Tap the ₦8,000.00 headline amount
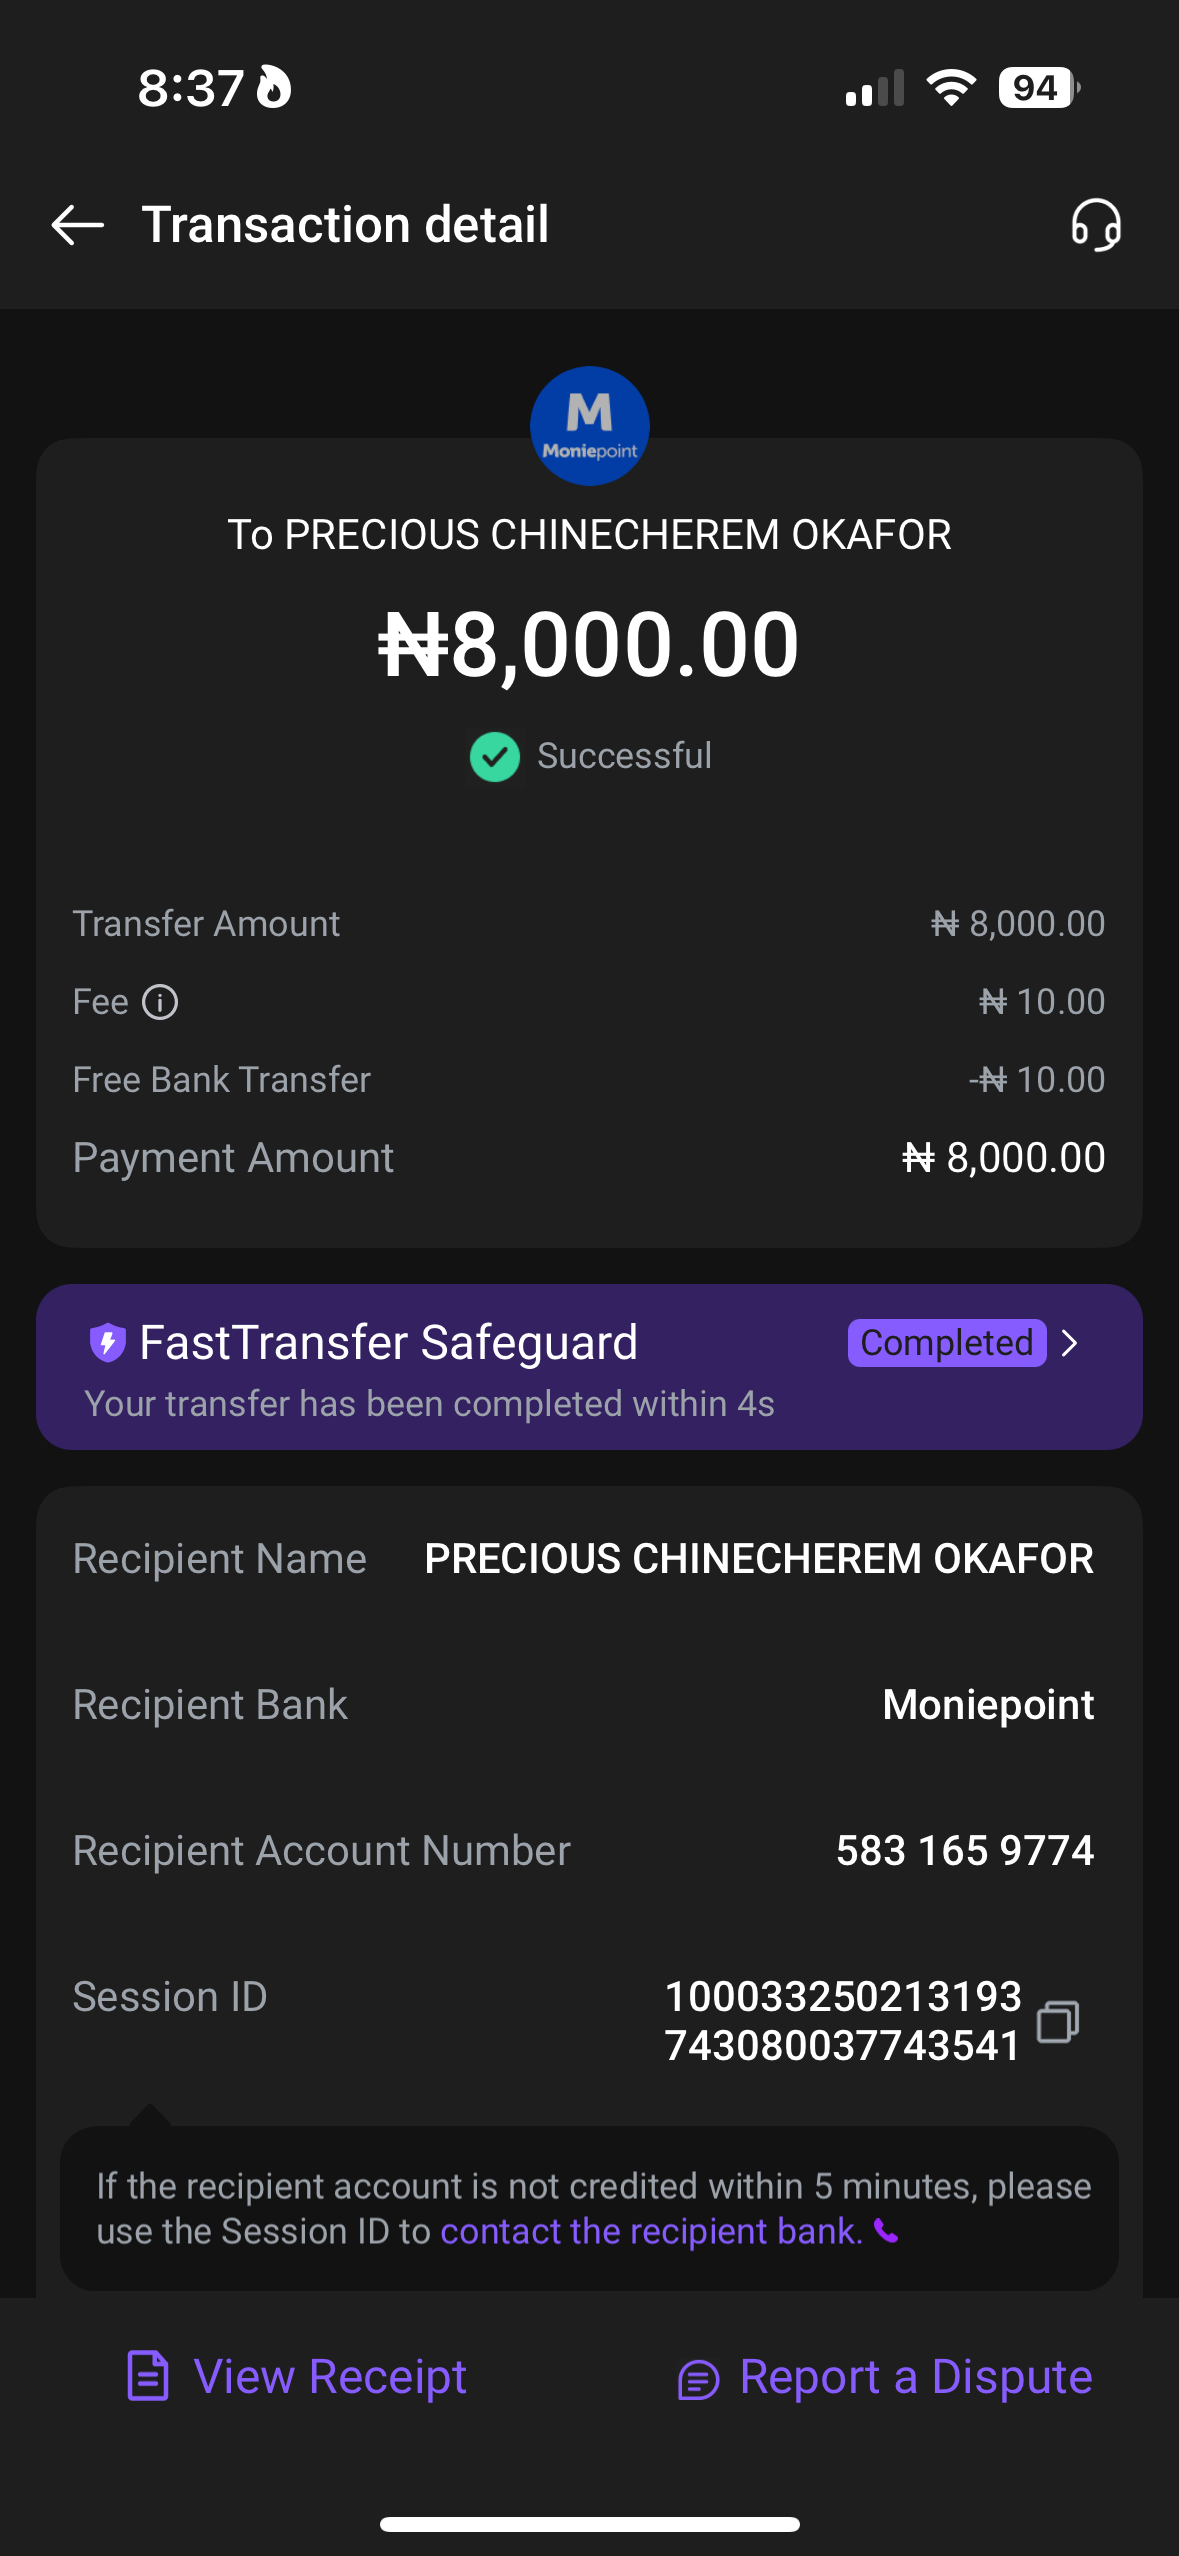 (x=589, y=645)
